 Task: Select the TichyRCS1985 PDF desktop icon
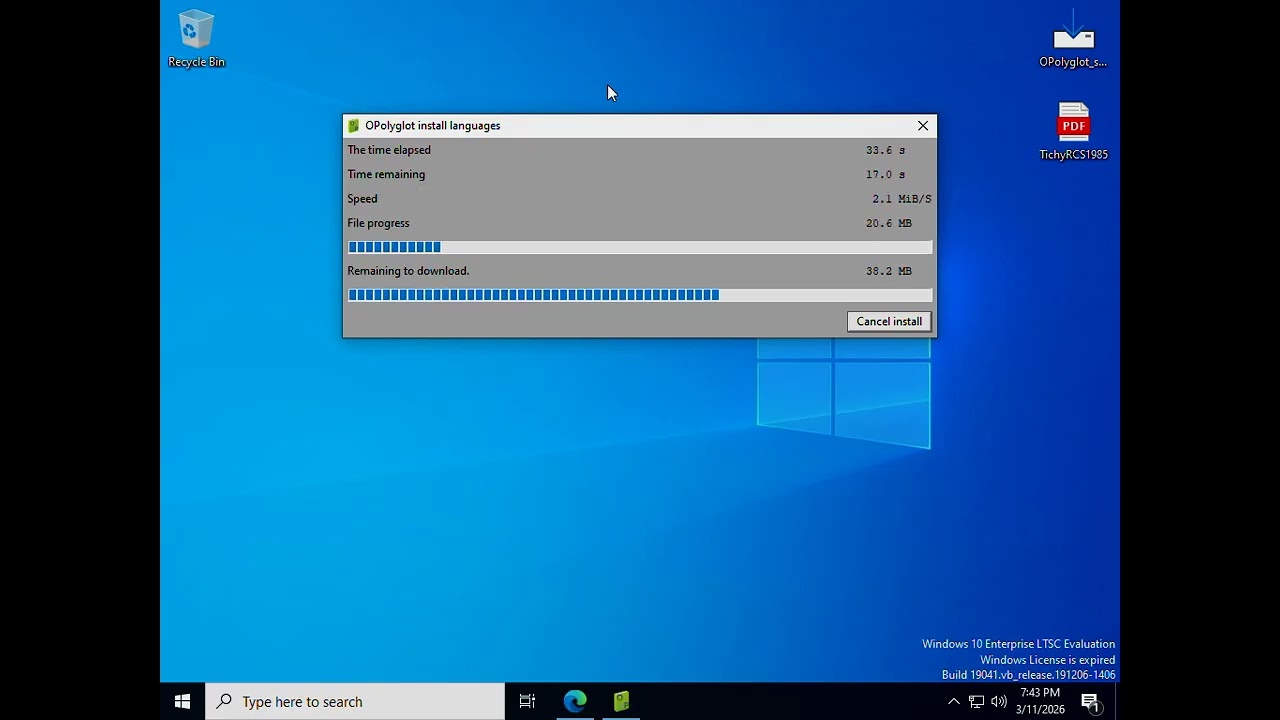(1073, 131)
